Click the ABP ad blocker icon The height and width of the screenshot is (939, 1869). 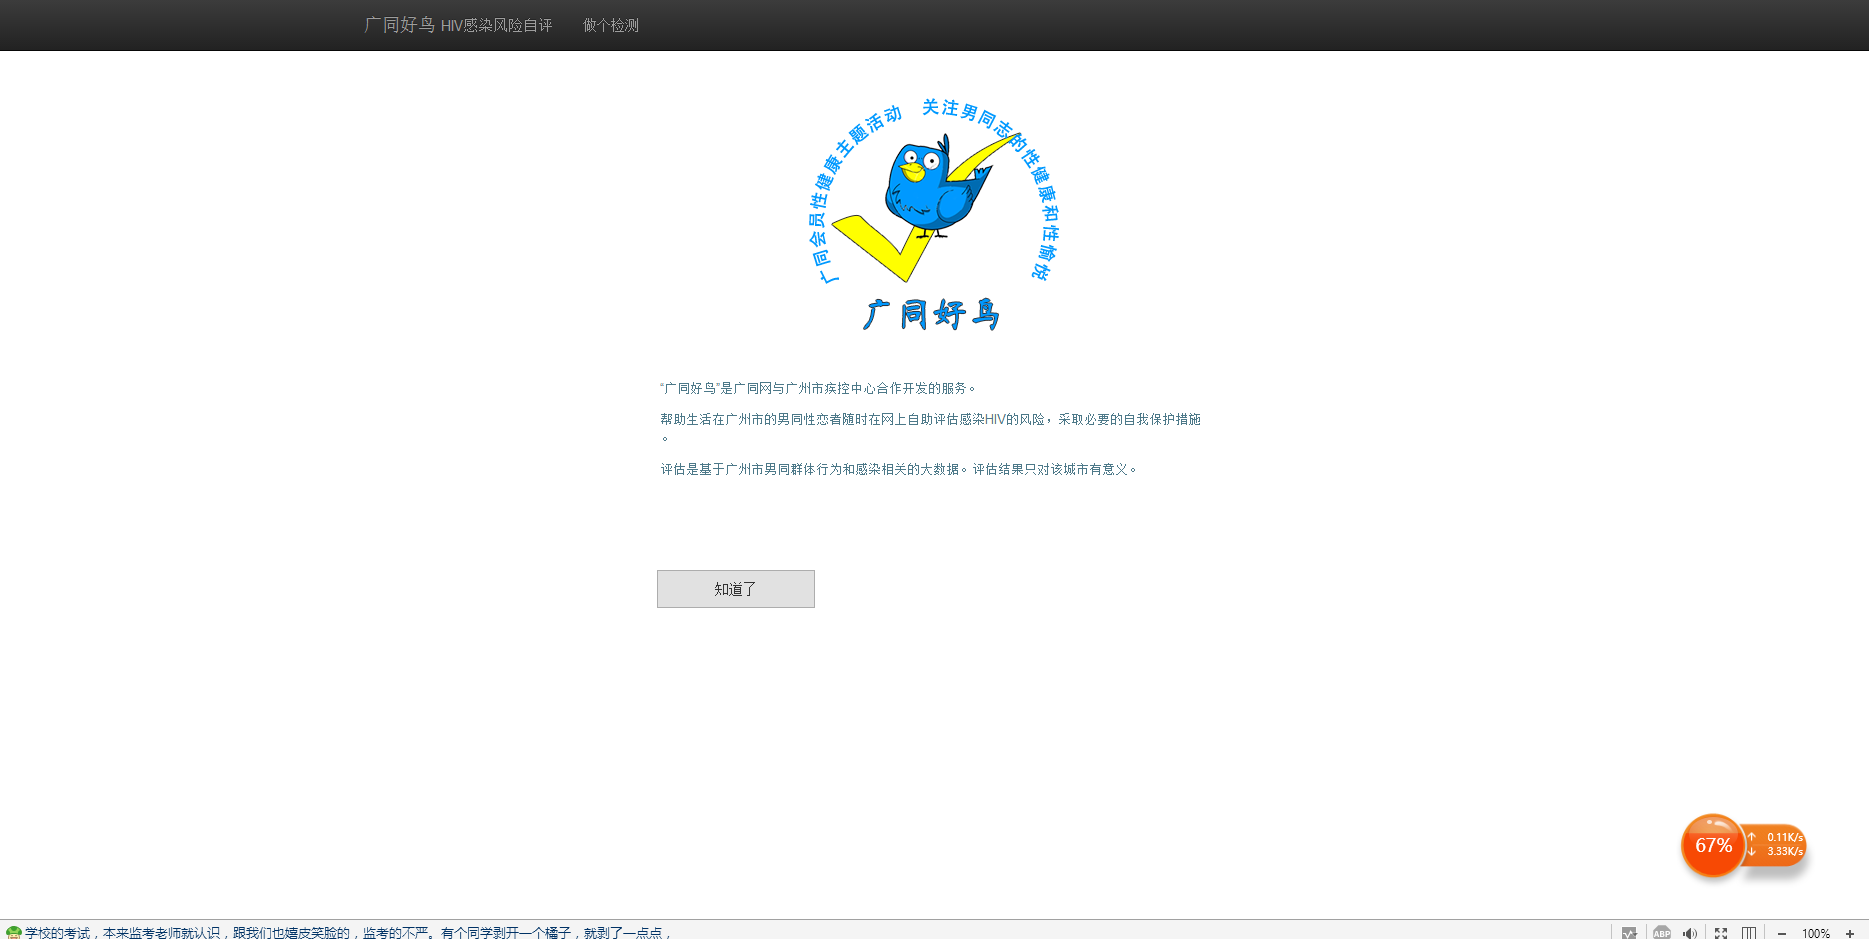[1661, 932]
